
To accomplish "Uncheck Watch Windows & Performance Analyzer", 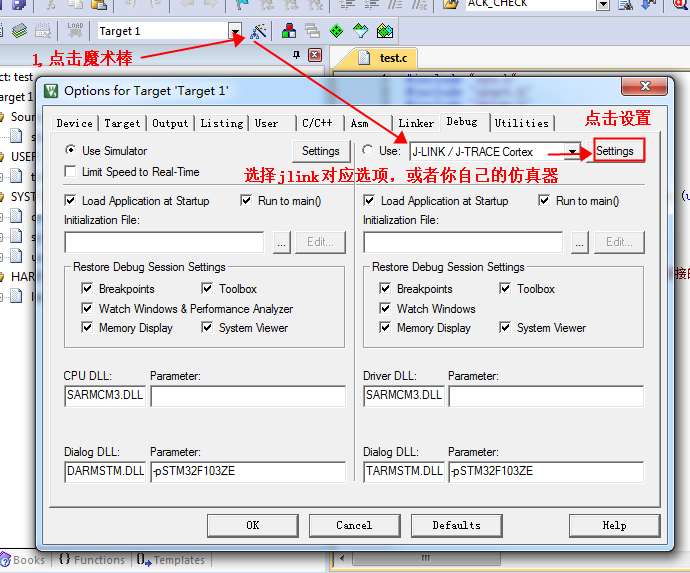I will (x=87, y=308).
